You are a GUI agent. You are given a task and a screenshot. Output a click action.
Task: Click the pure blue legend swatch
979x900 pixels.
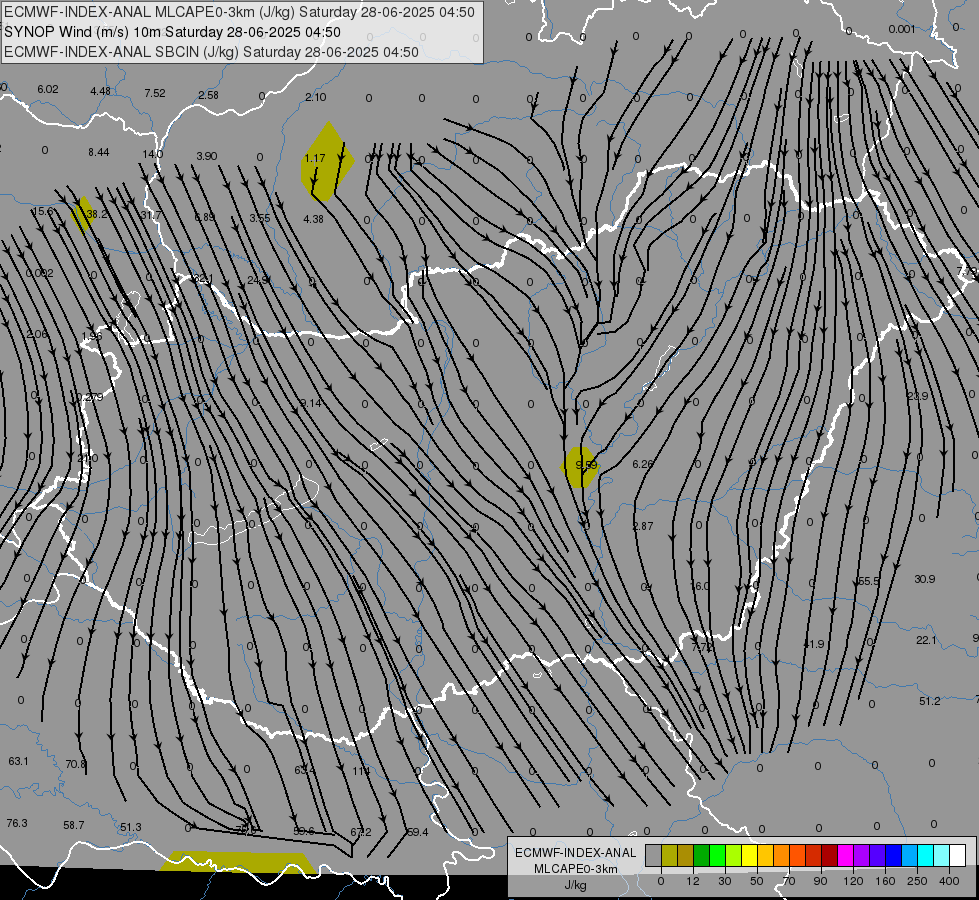pyautogui.click(x=893, y=855)
